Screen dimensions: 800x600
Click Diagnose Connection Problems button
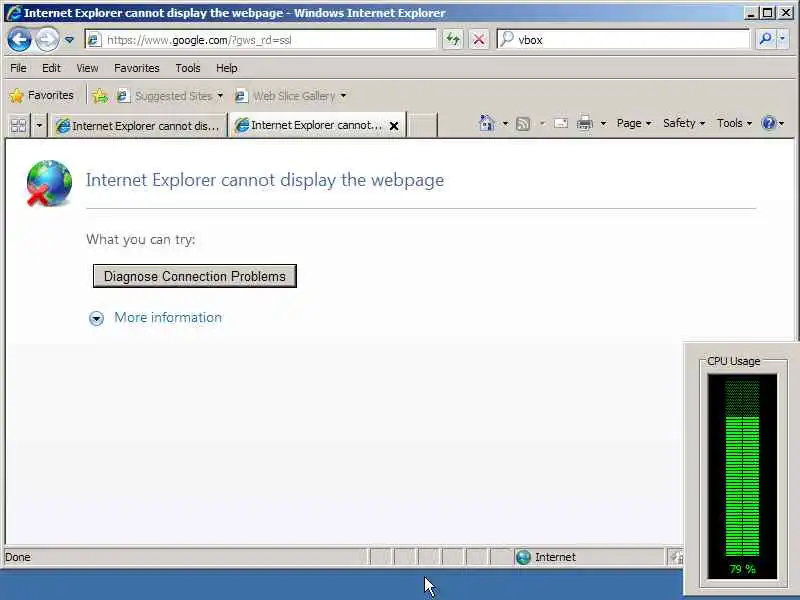[x=194, y=276]
